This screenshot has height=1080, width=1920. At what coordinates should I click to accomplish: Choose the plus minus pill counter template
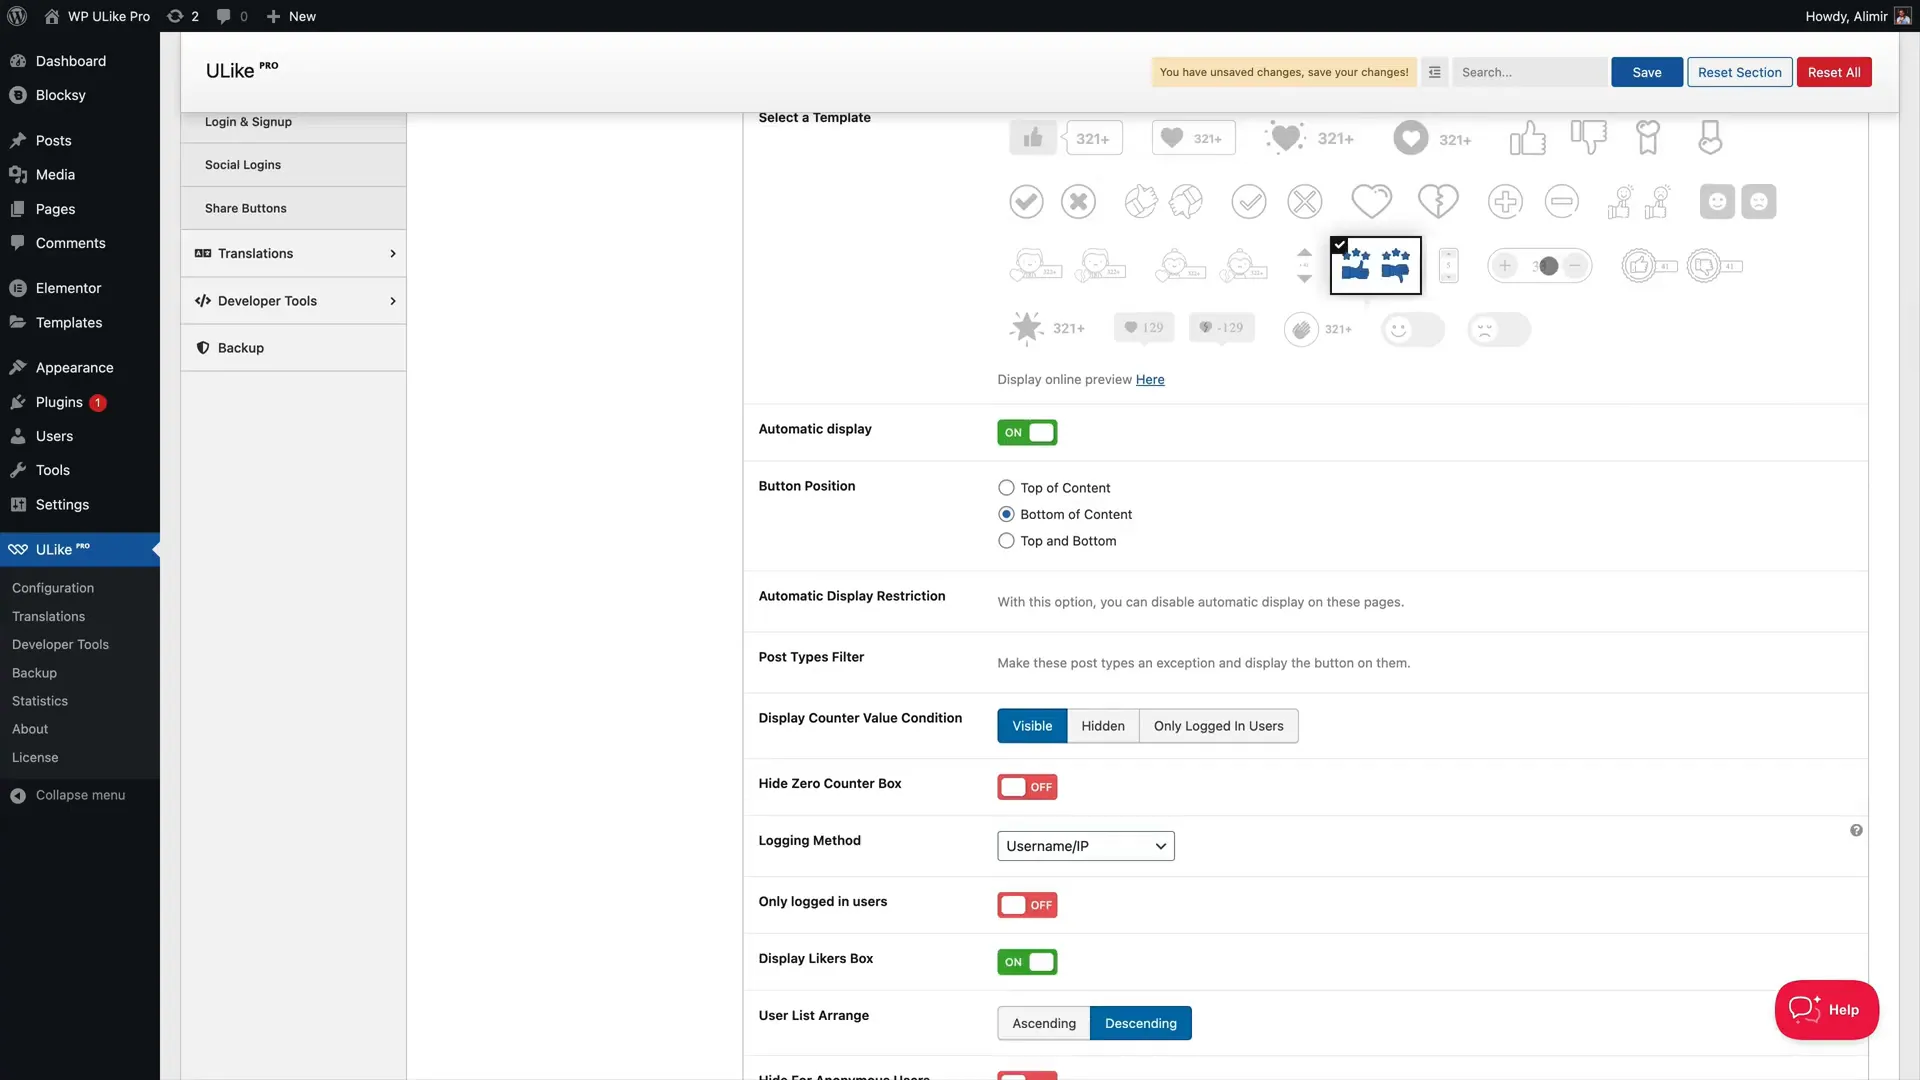tap(1539, 266)
